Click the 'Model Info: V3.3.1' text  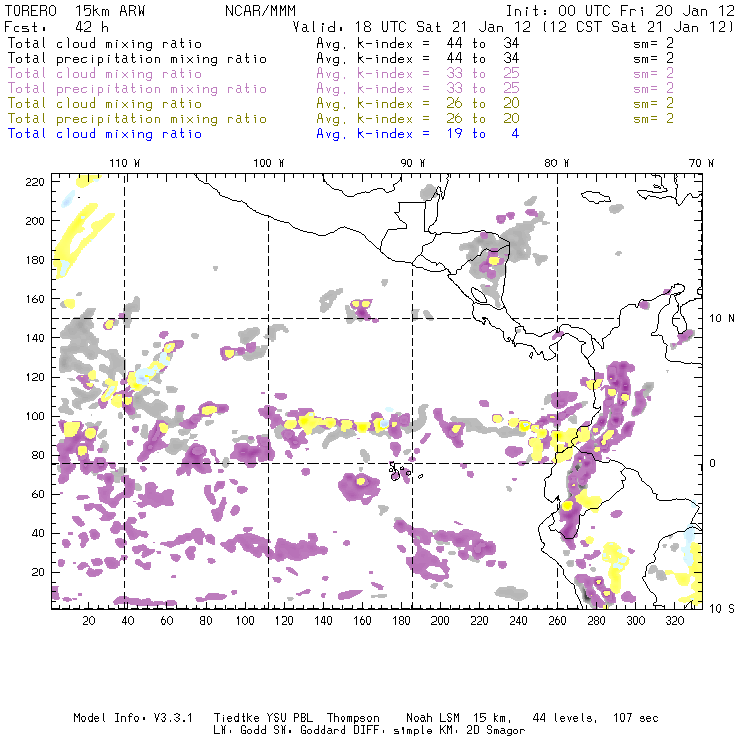133,718
